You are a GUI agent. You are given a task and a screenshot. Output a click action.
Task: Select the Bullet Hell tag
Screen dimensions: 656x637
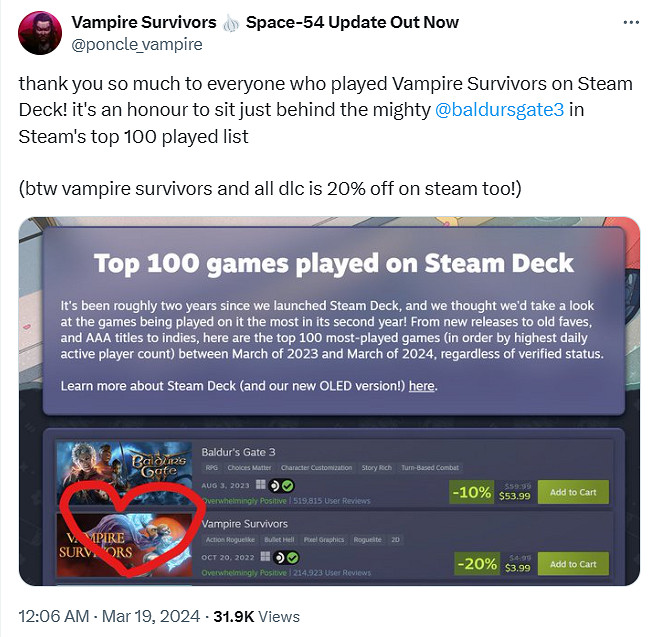pyautogui.click(x=279, y=540)
